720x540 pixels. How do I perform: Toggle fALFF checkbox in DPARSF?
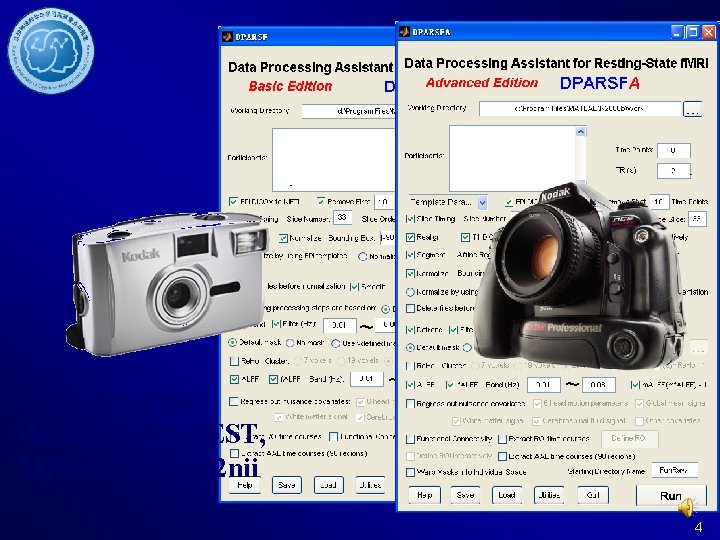tap(273, 379)
